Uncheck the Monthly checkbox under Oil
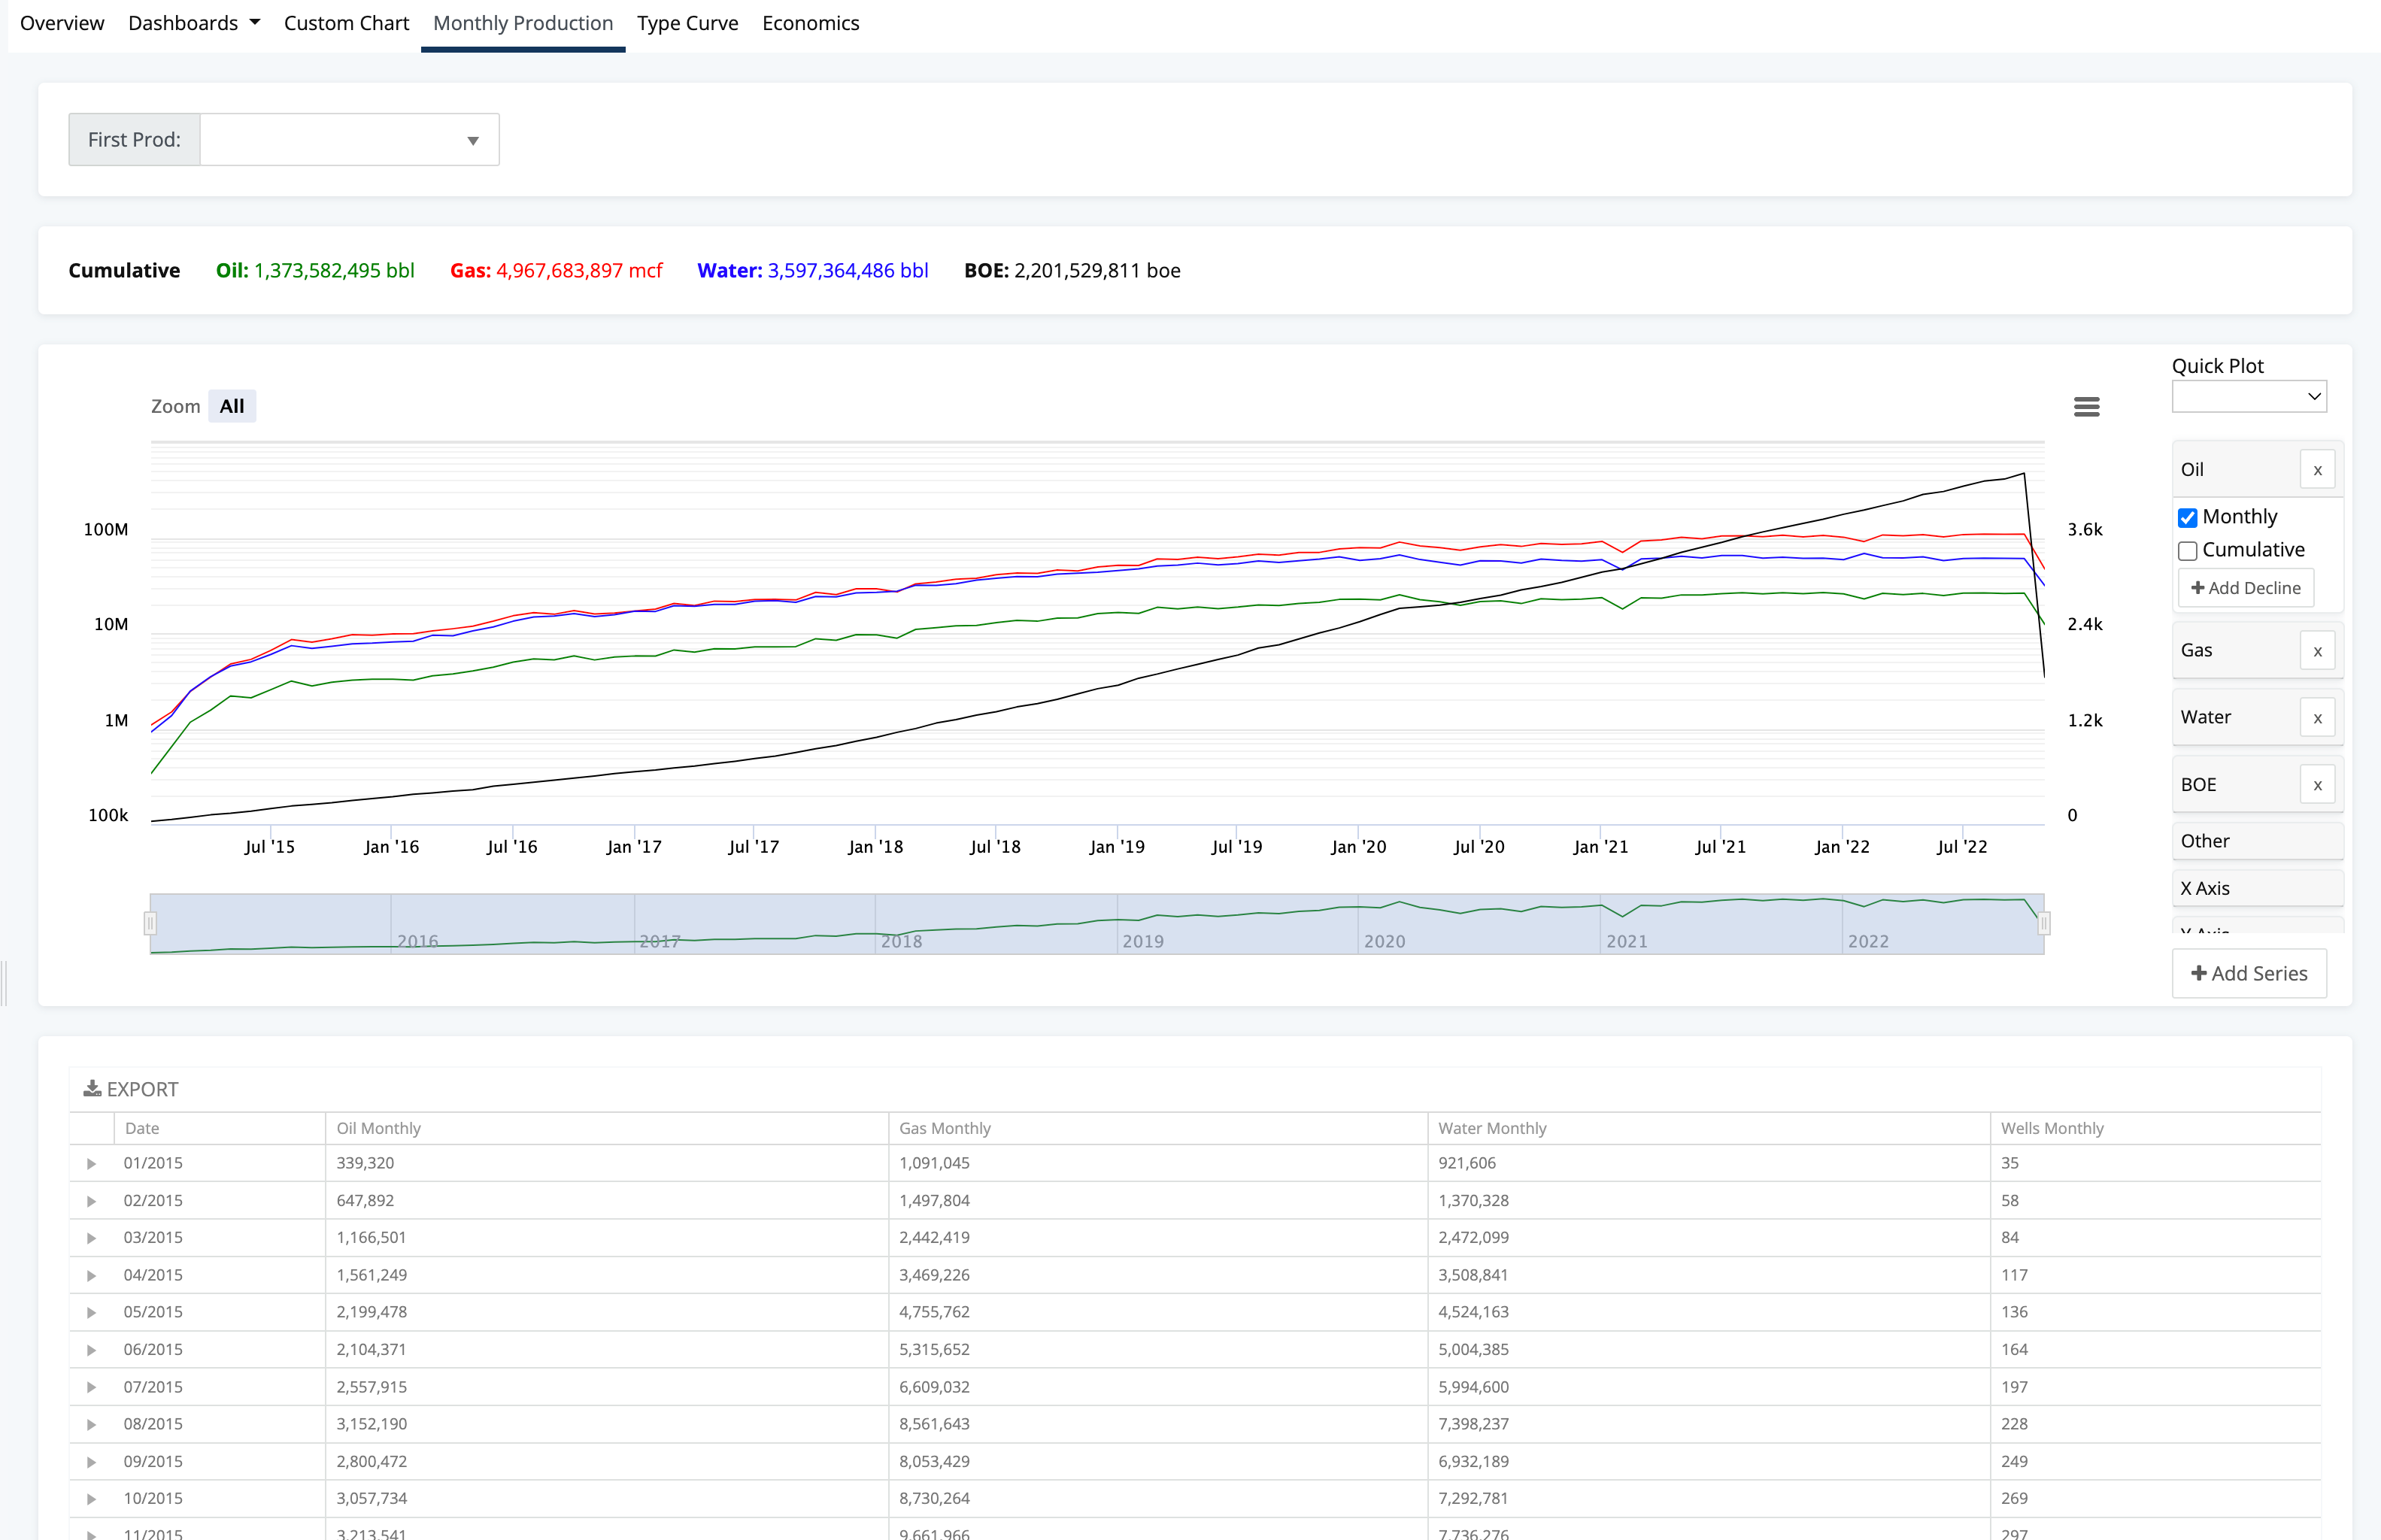Image resolution: width=2381 pixels, height=1540 pixels. tap(2187, 518)
